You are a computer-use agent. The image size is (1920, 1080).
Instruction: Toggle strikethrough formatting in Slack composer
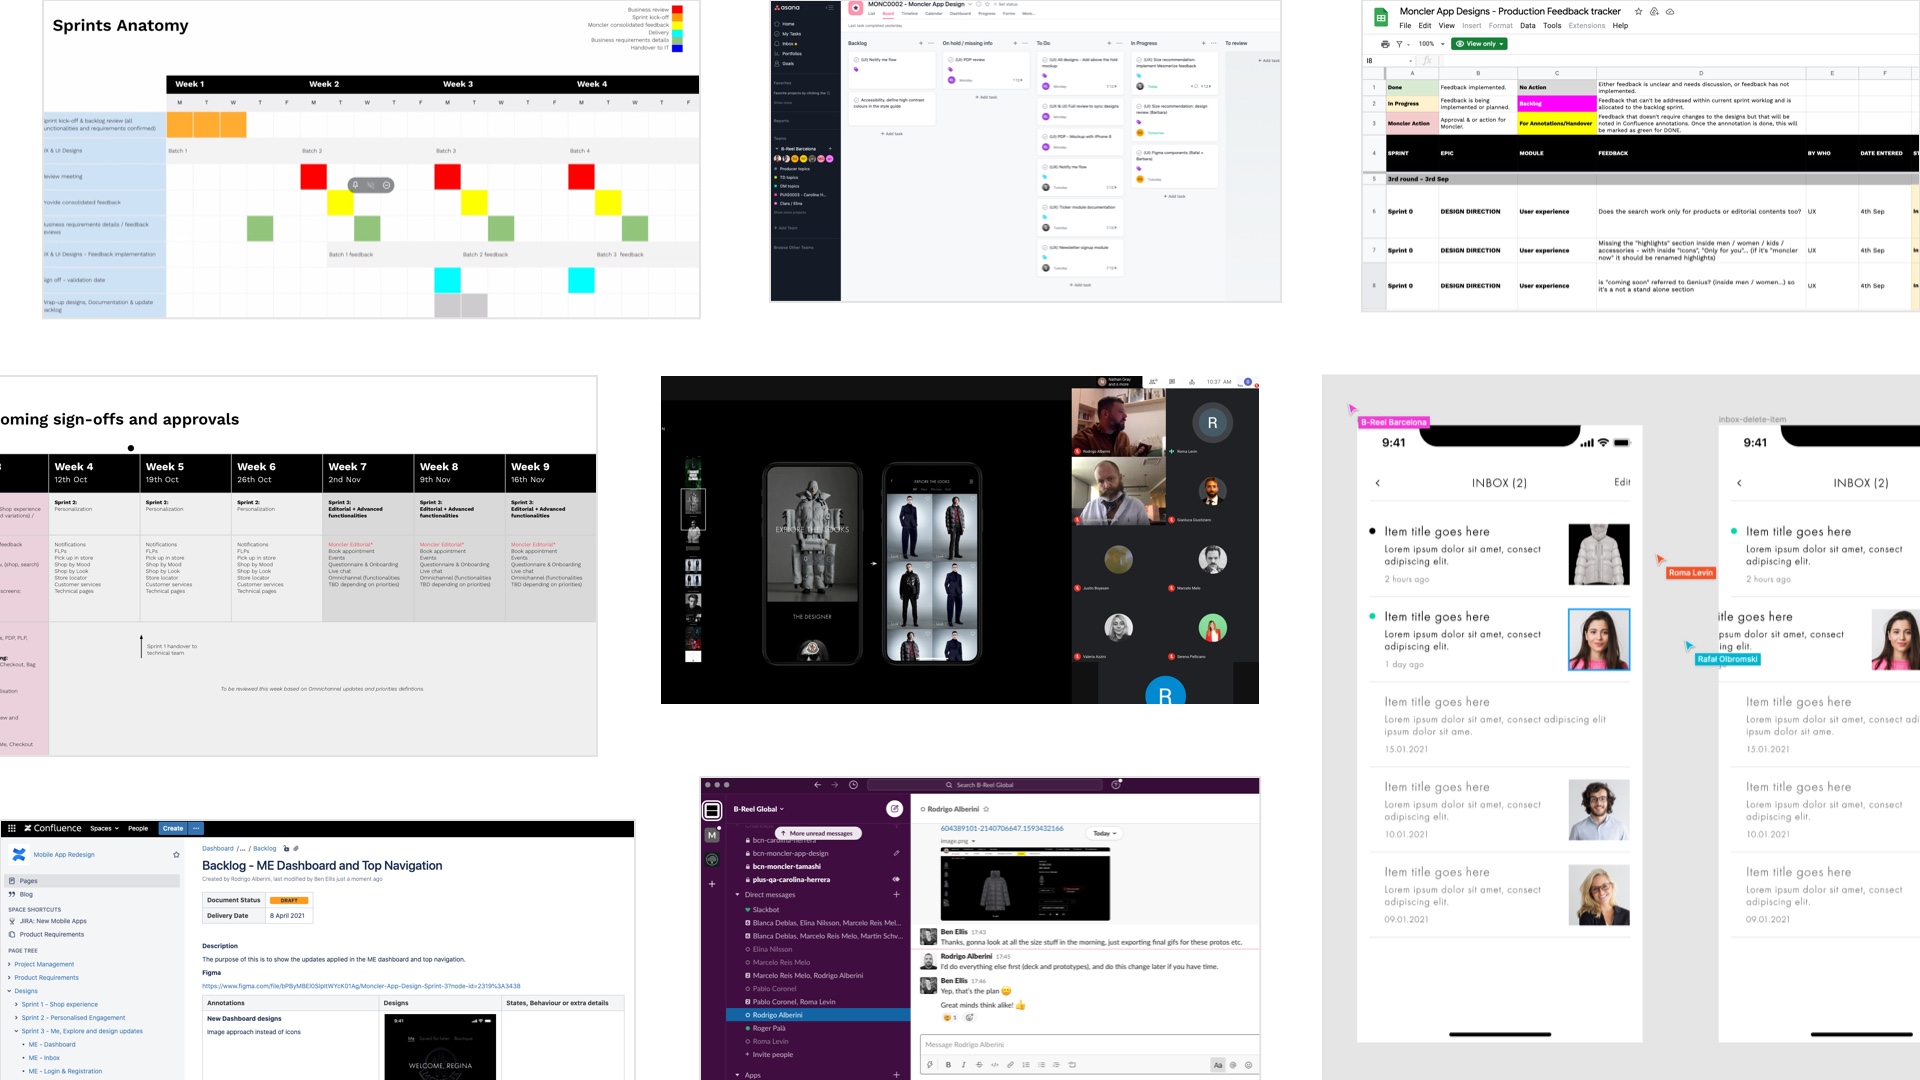tap(979, 1065)
